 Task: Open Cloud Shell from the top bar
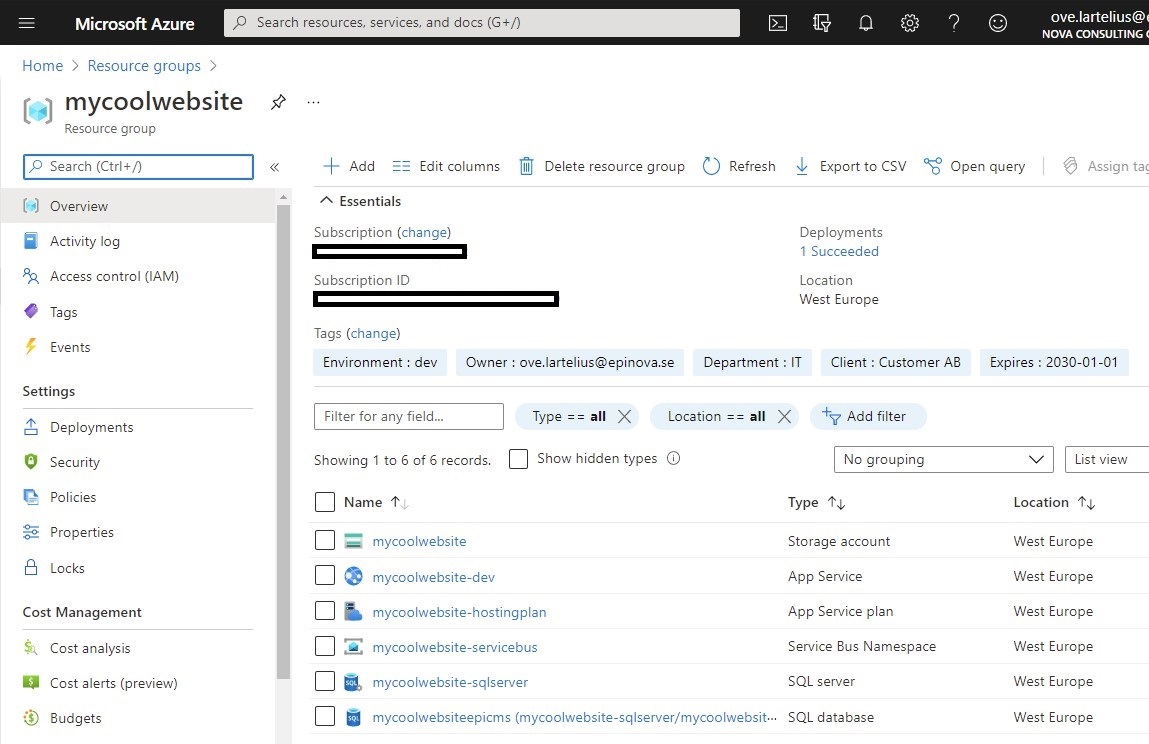[x=778, y=22]
